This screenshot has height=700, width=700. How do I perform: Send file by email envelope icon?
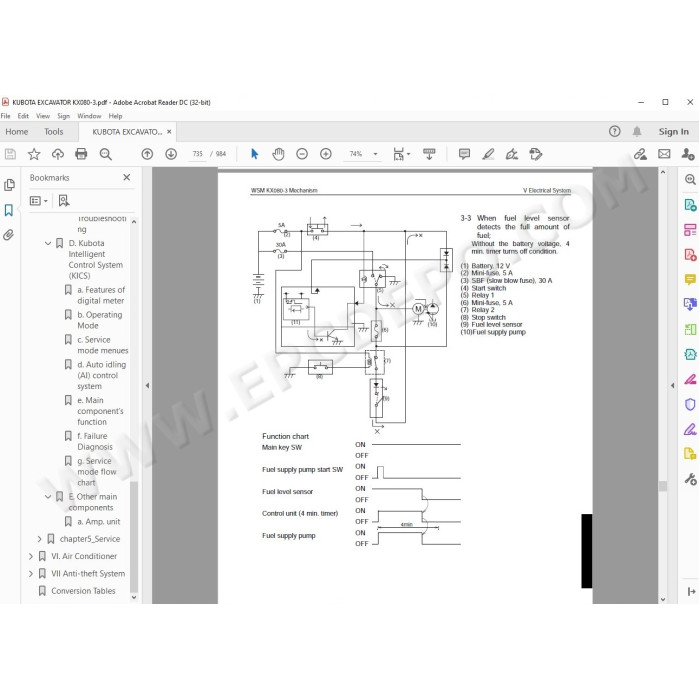664,154
